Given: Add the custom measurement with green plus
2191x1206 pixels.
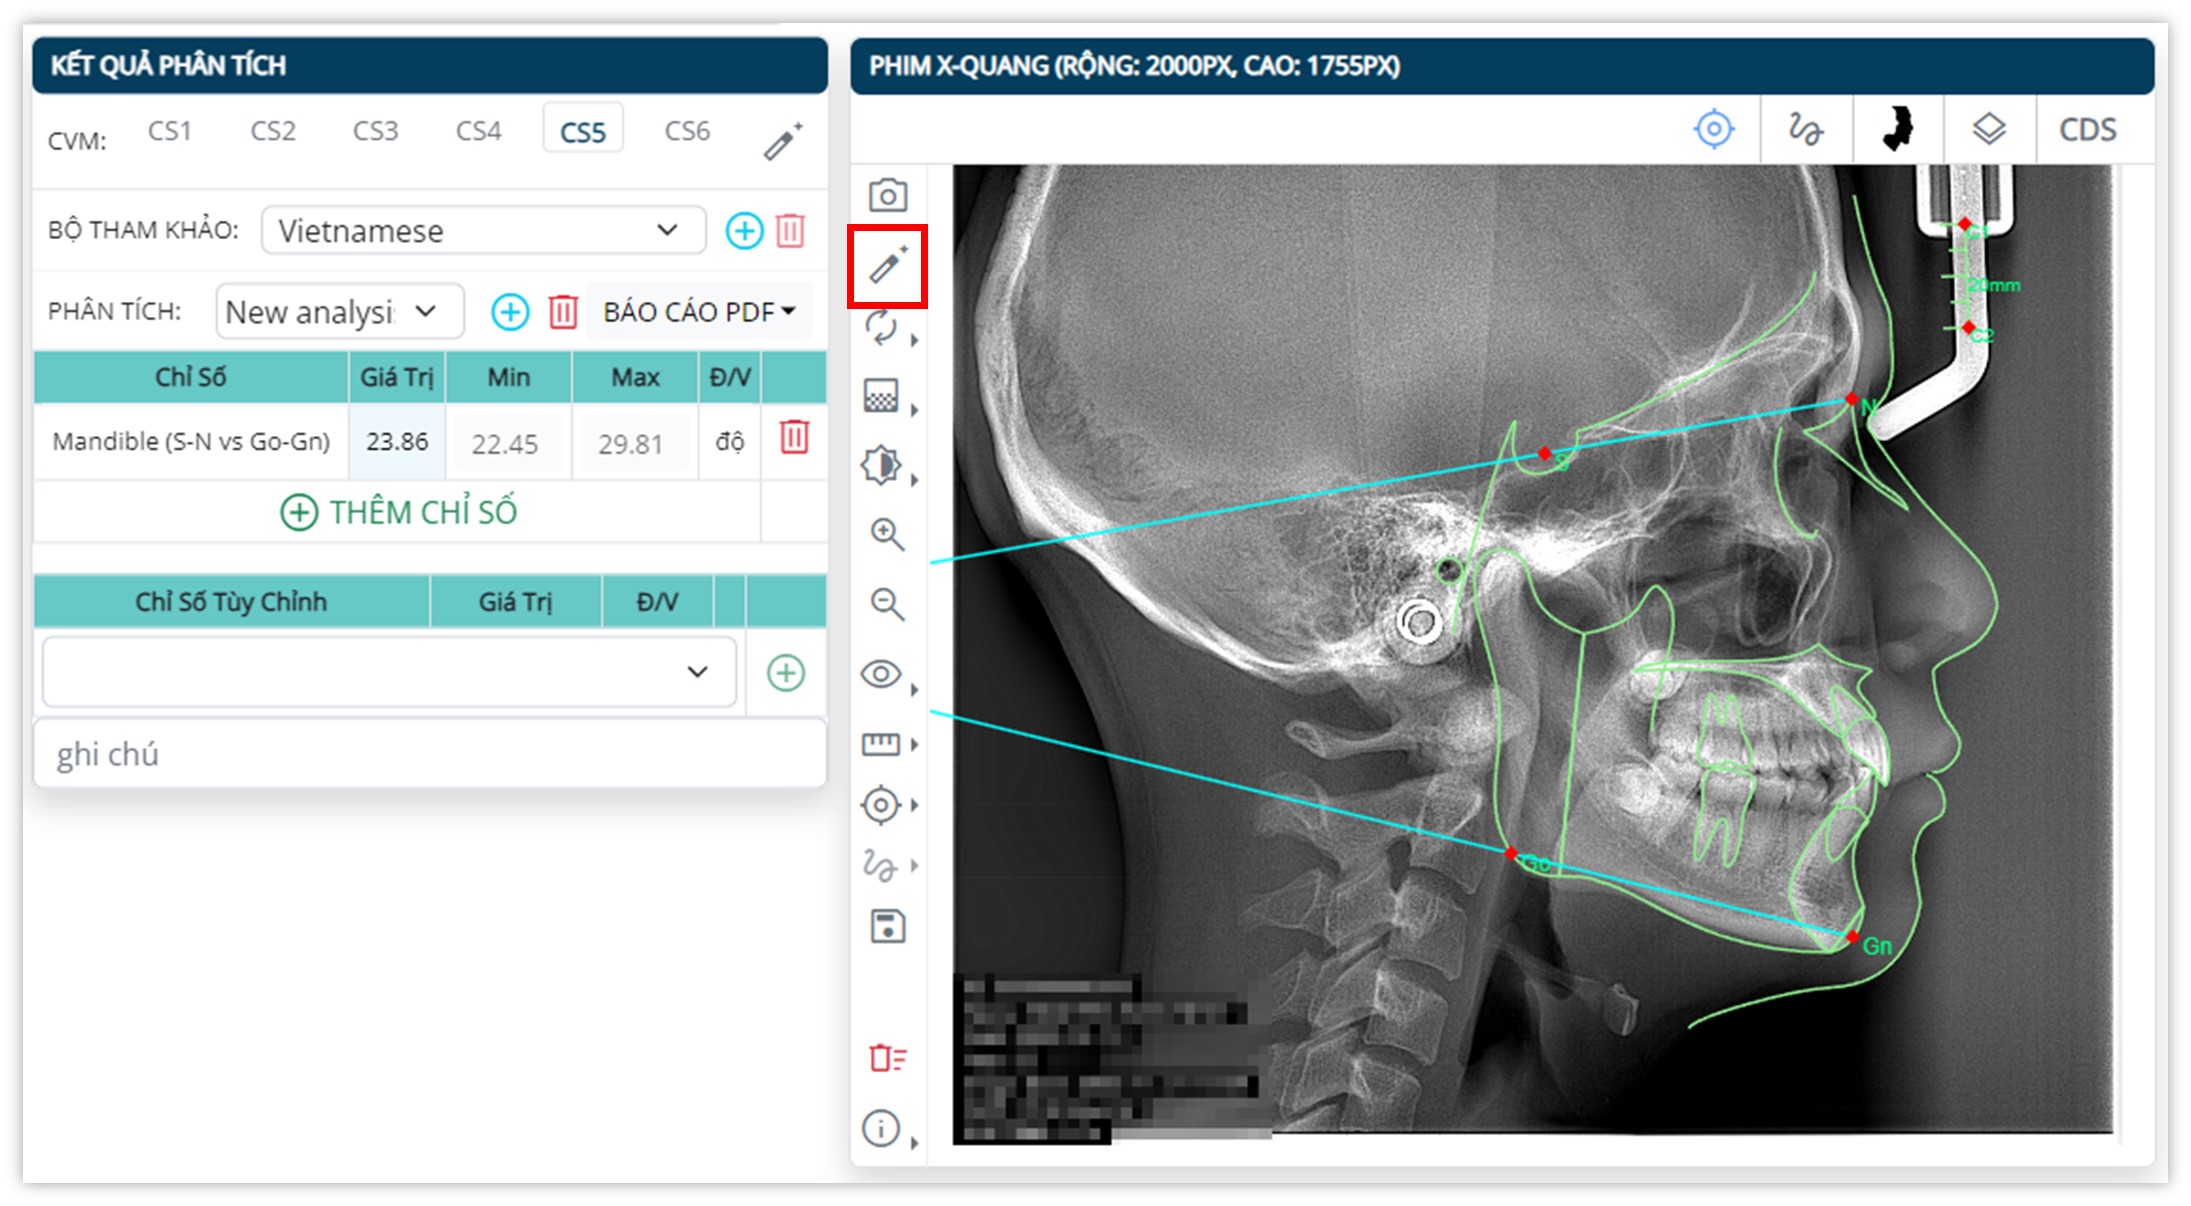Looking at the screenshot, I should 786,673.
